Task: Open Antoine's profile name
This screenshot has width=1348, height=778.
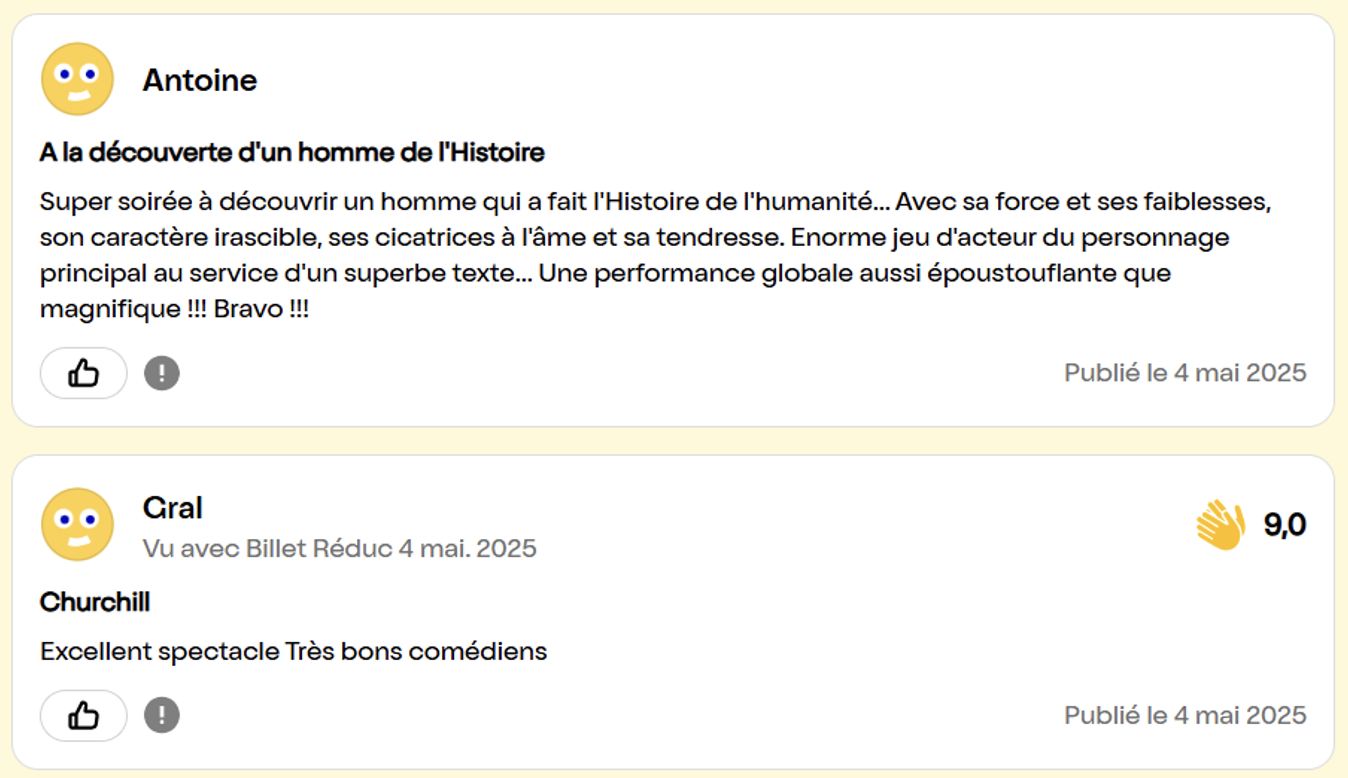Action: 200,80
